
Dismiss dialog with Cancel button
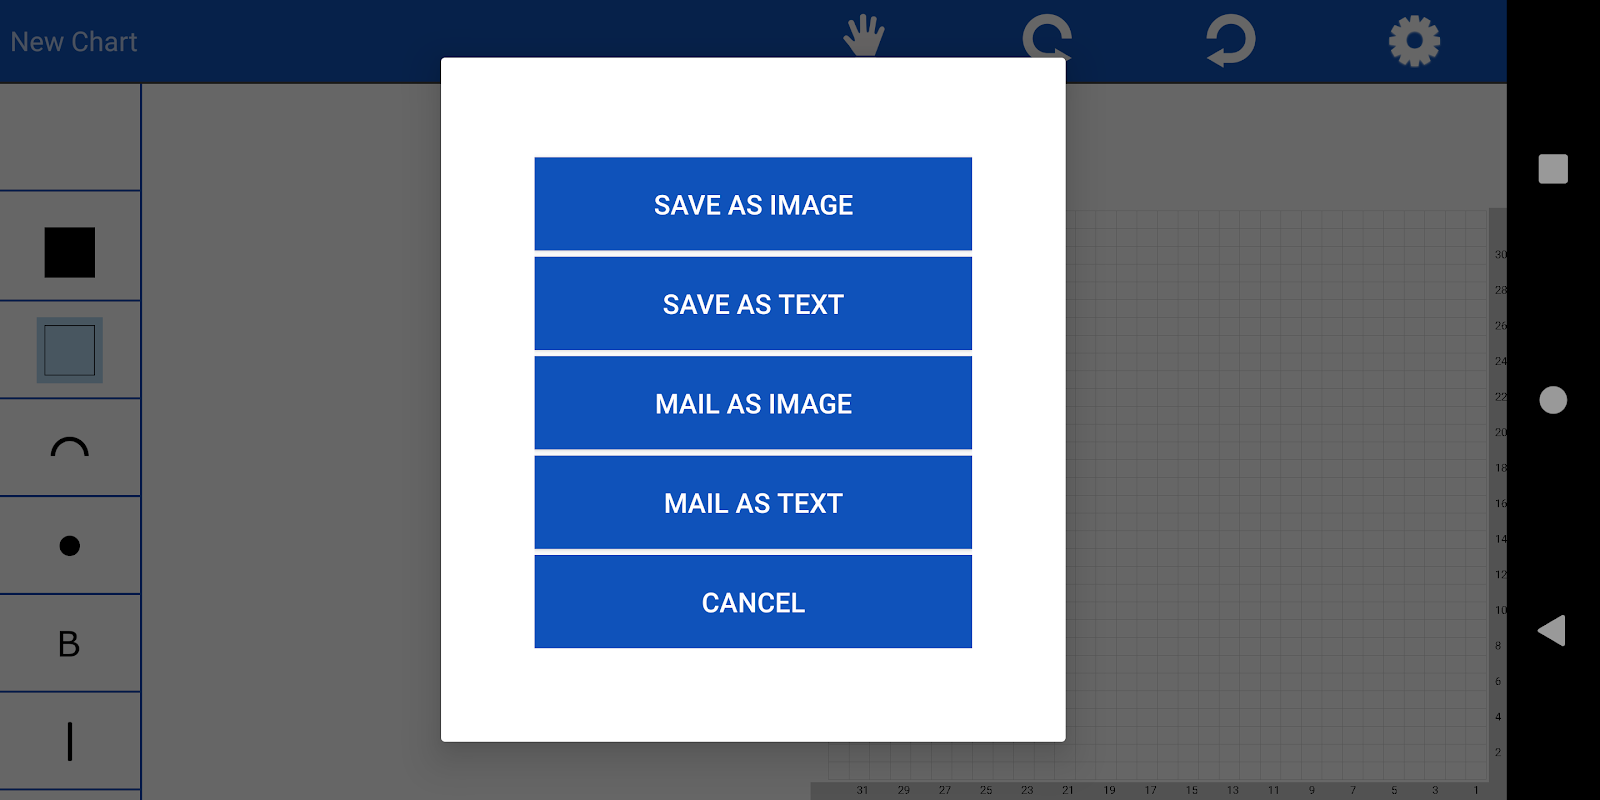tap(753, 602)
